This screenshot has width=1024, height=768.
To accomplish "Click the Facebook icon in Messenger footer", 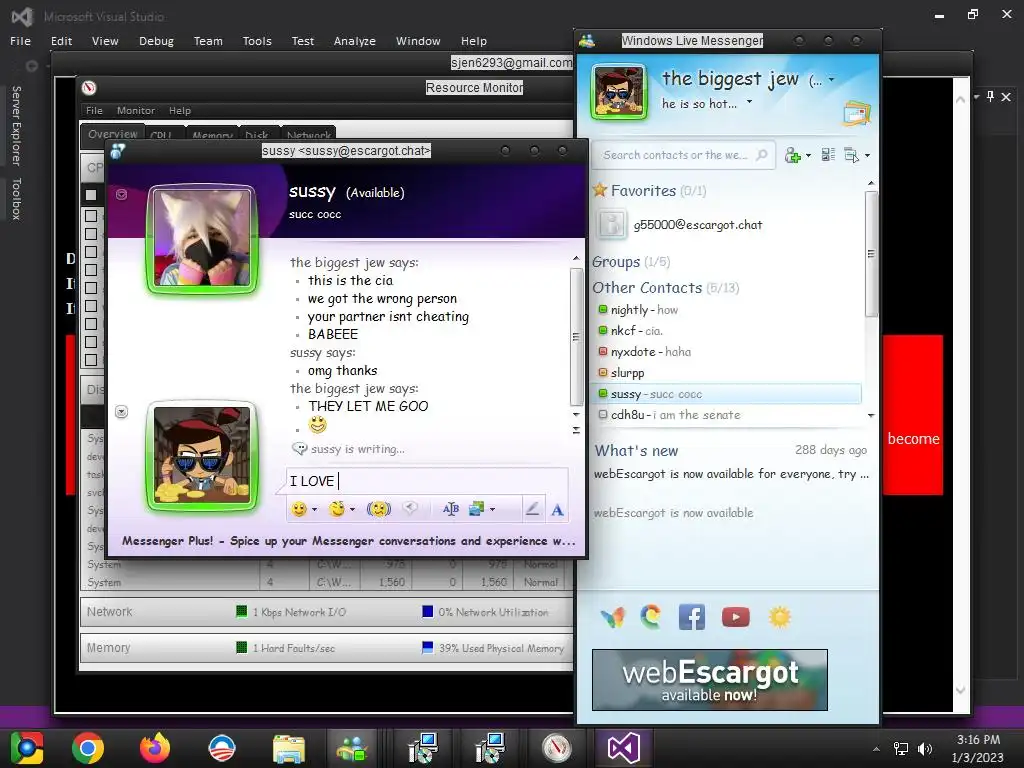I will (692, 616).
